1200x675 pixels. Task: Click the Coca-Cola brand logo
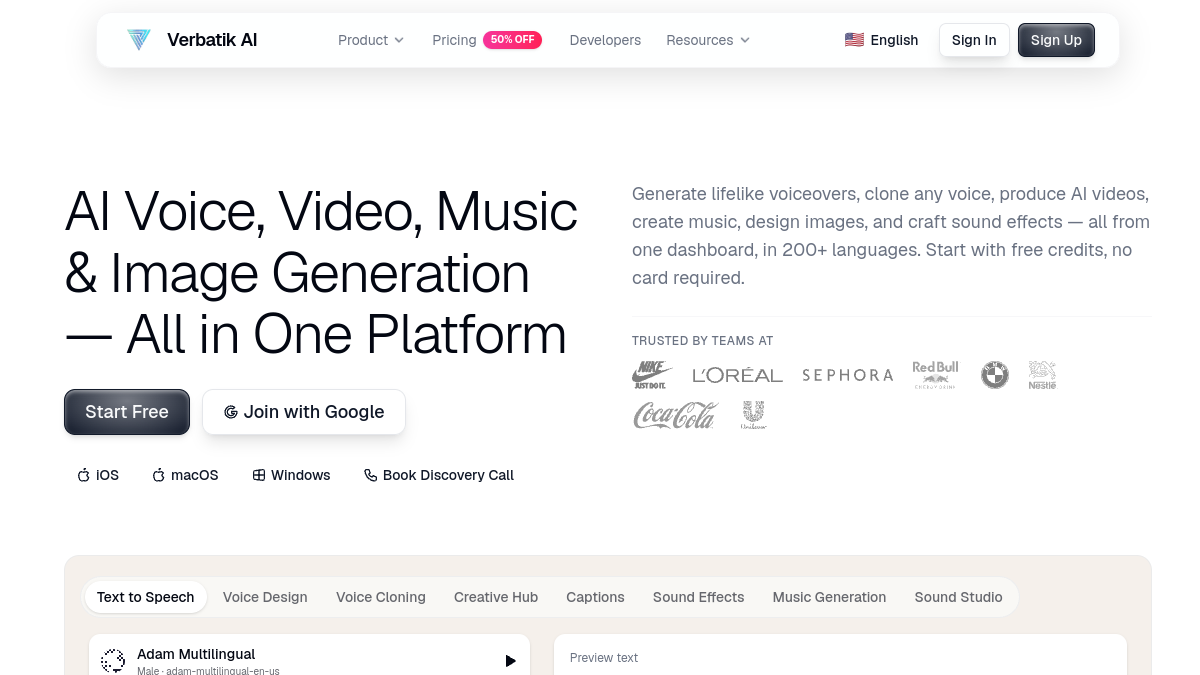coord(676,415)
